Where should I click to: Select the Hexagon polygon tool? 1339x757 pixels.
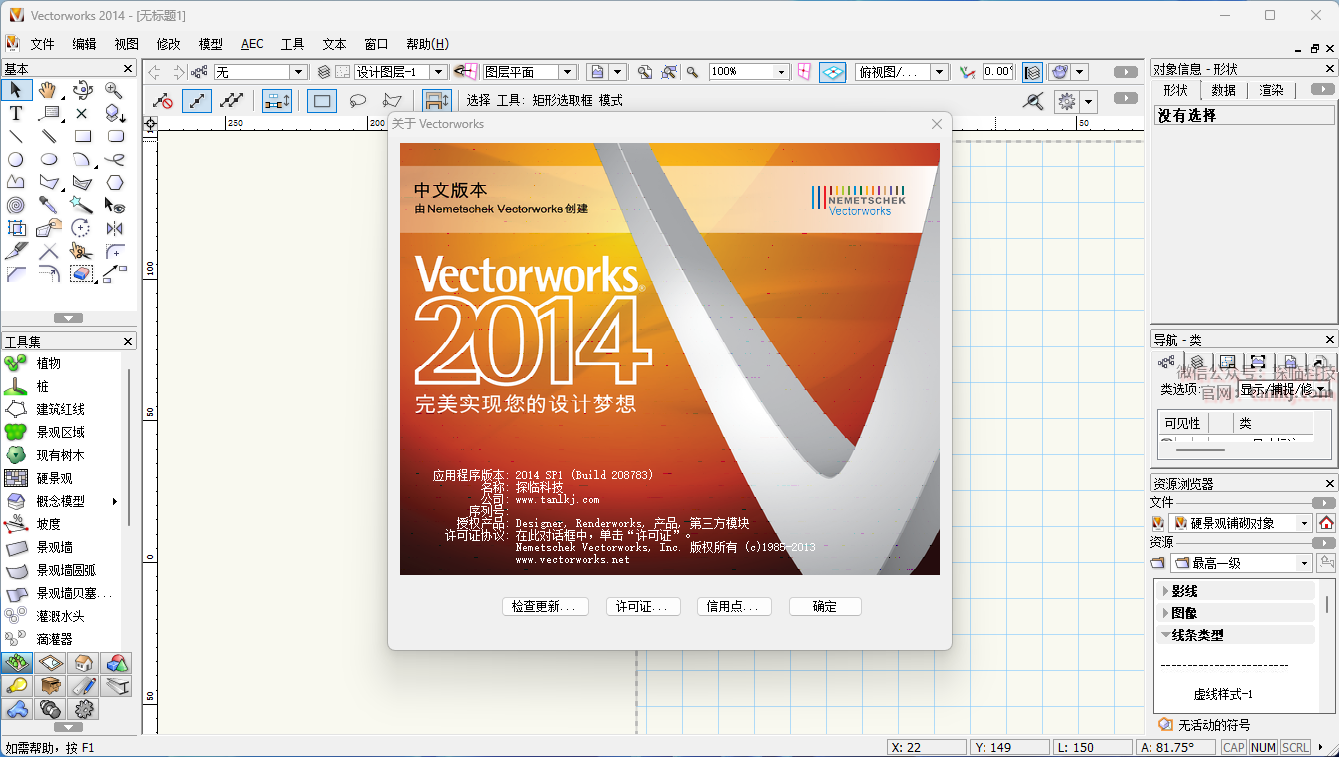[115, 182]
